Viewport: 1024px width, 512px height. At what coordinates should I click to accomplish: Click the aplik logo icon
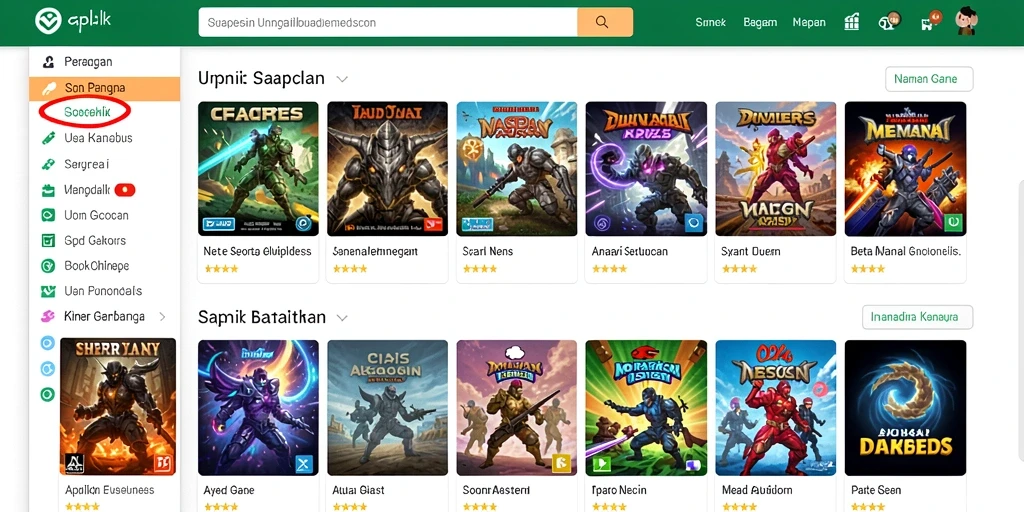(x=48, y=21)
